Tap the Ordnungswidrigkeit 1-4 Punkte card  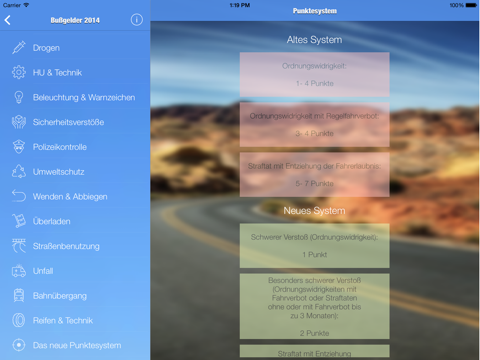314,74
